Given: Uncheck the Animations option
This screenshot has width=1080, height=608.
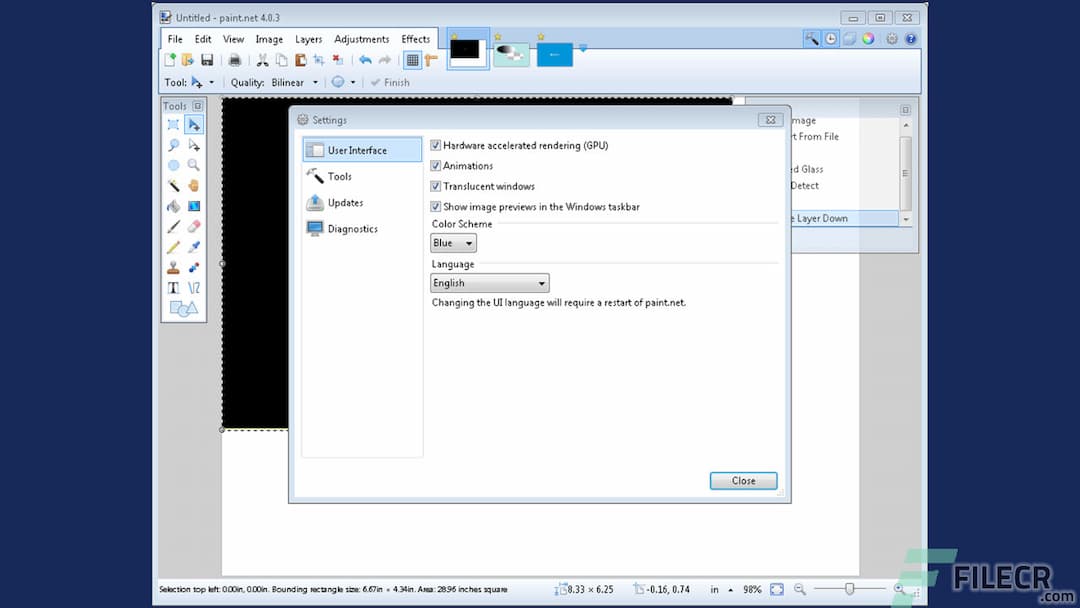Looking at the screenshot, I should tap(436, 165).
